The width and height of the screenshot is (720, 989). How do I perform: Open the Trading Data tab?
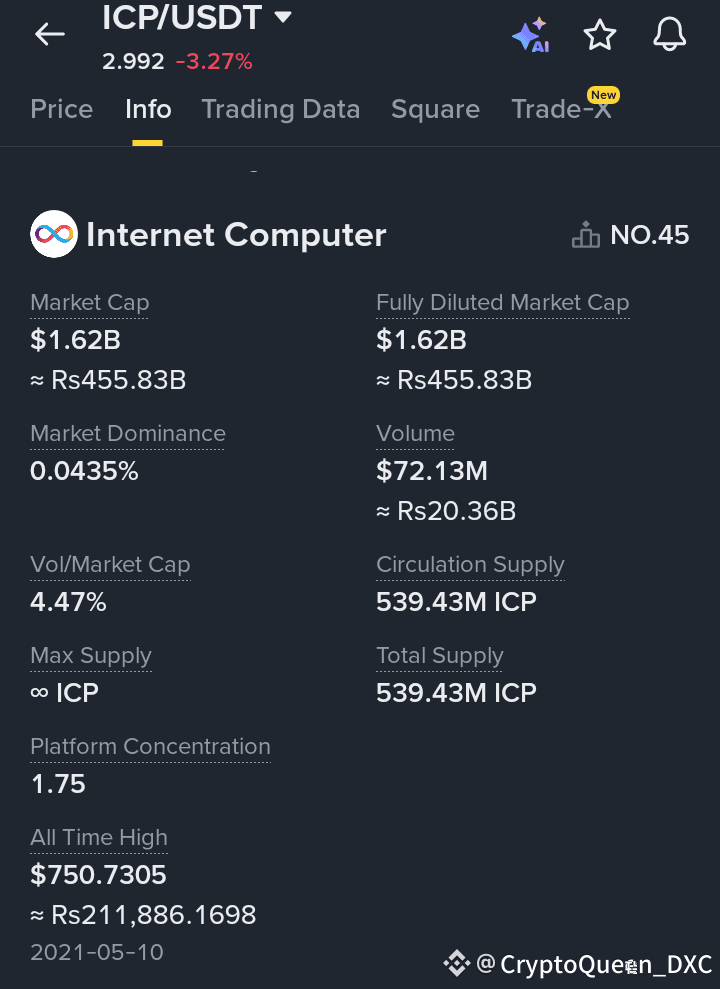(281, 109)
